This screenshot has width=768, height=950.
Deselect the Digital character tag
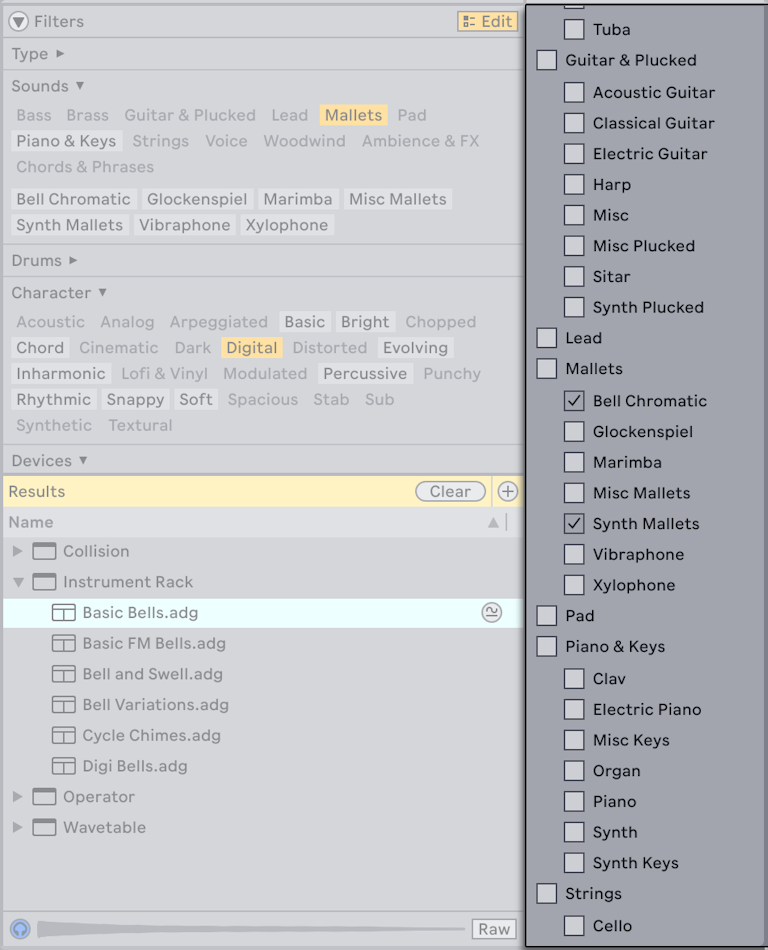click(x=251, y=347)
